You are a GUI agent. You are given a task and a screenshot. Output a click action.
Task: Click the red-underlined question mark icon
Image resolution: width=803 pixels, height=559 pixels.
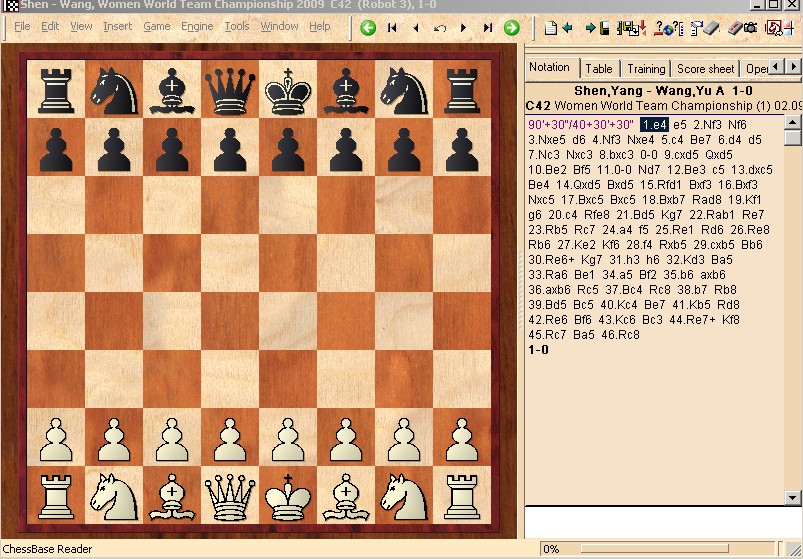tap(659, 28)
